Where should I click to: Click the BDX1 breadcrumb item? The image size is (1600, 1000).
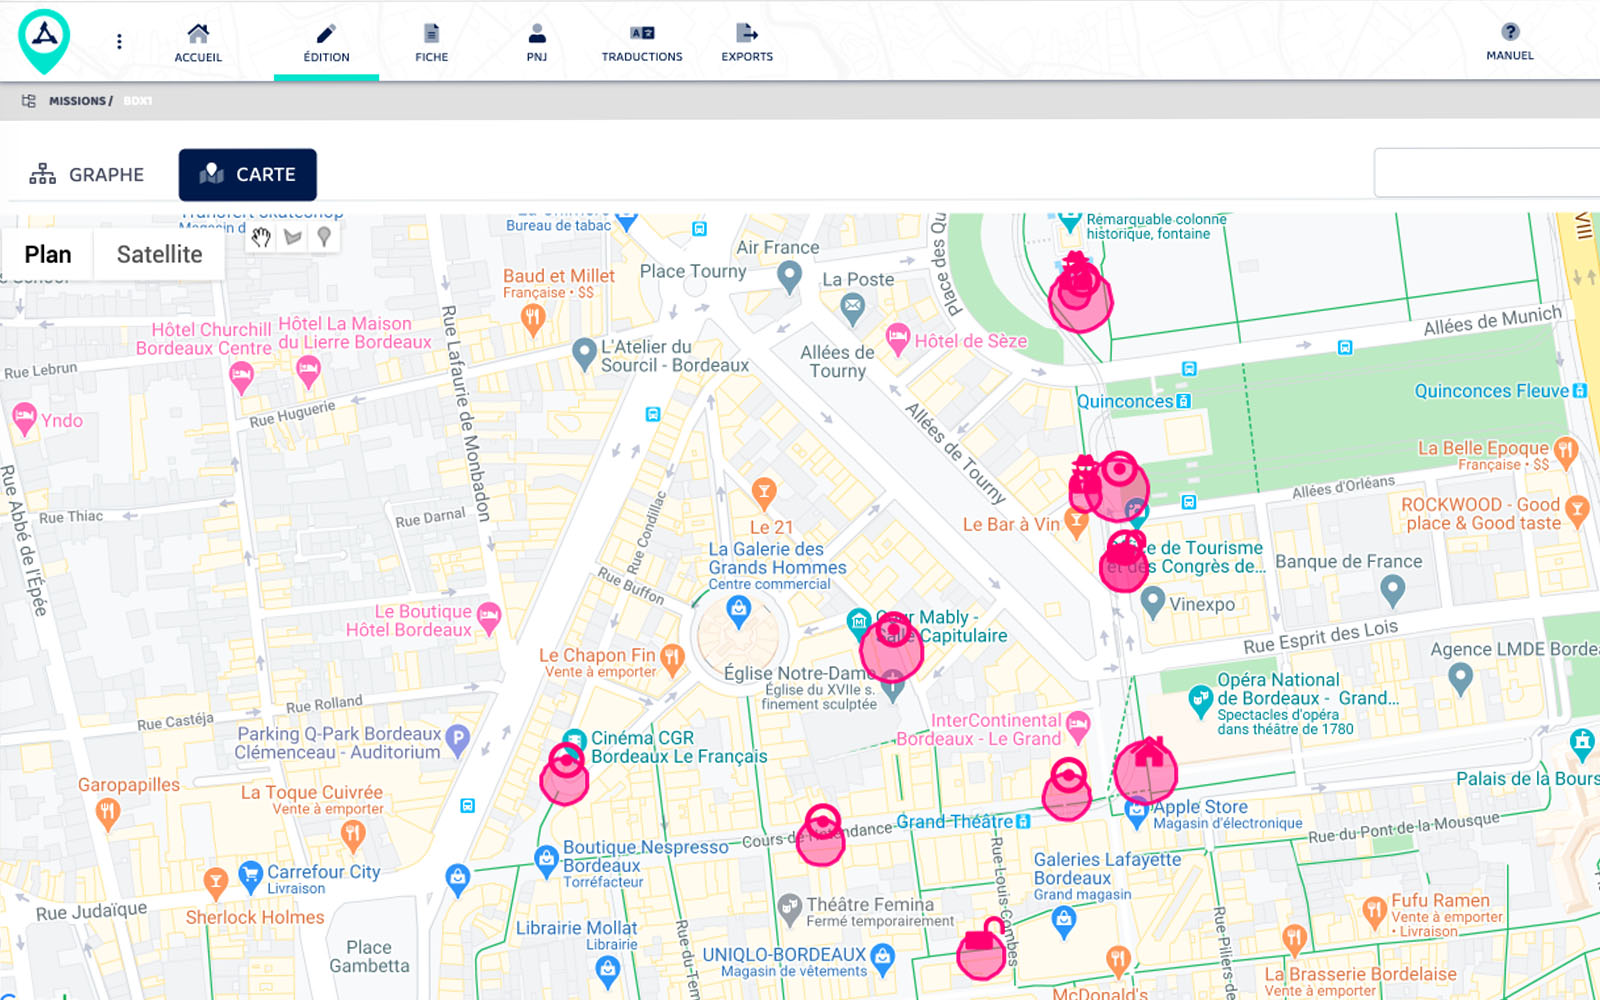138,101
